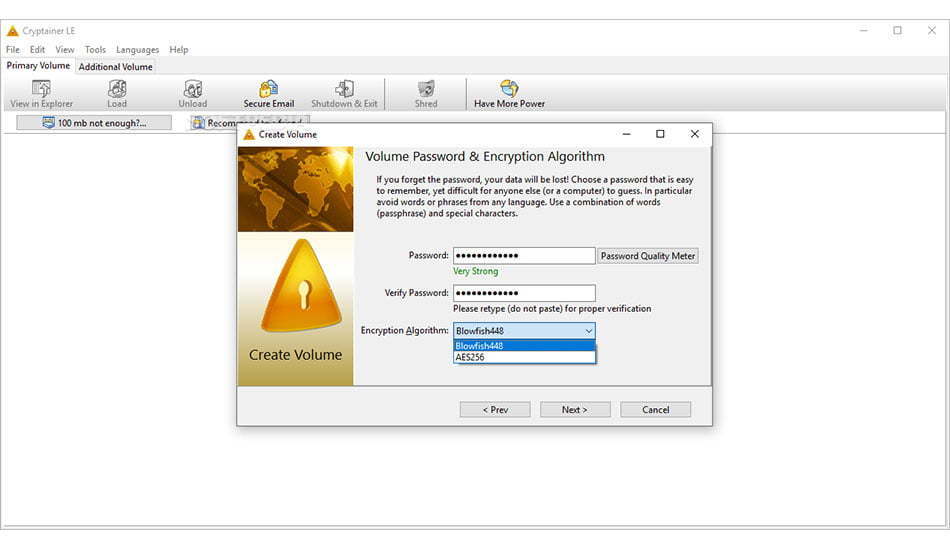This screenshot has width=950, height=548.
Task: Click the Shutdown & Exit toolbar icon
Action: pyautogui.click(x=344, y=89)
